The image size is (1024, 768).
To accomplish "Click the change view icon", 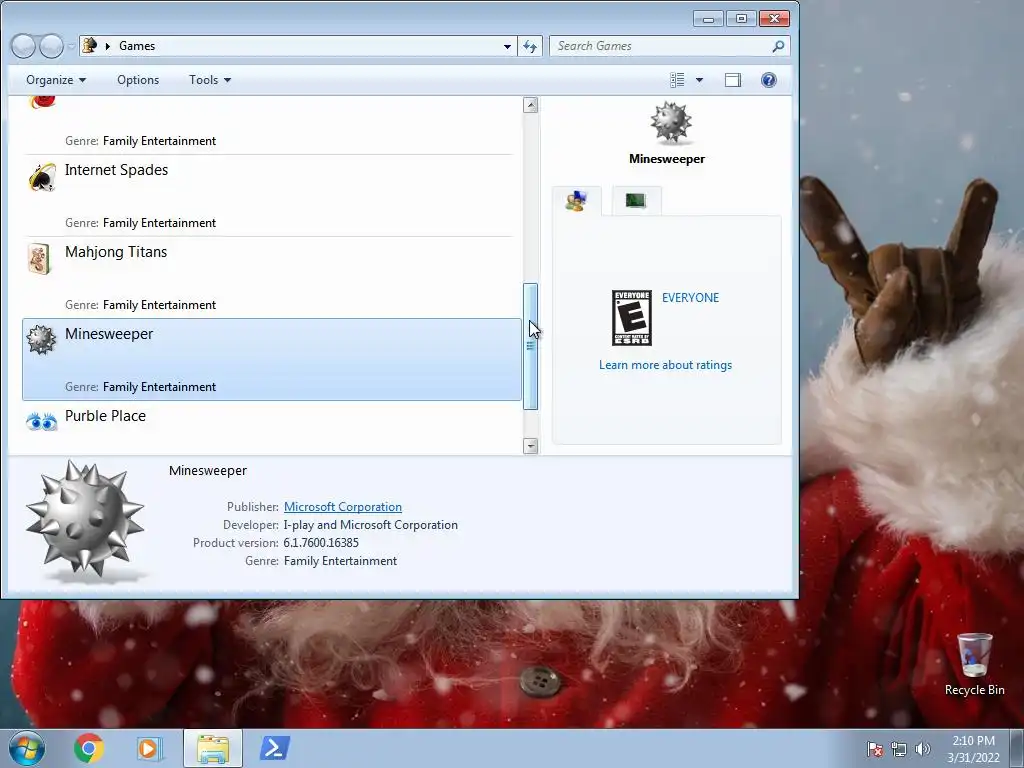I will [677, 80].
